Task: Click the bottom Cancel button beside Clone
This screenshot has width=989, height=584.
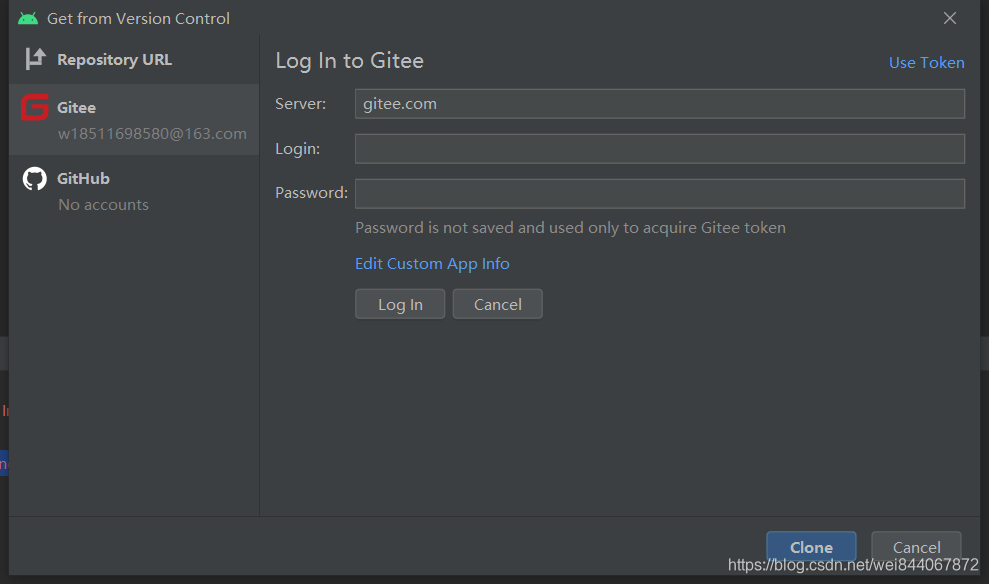Action: pyautogui.click(x=916, y=547)
